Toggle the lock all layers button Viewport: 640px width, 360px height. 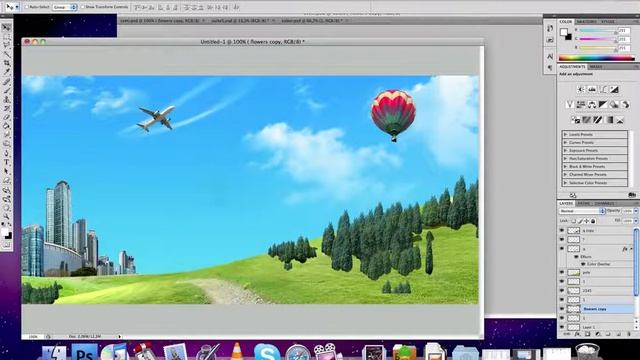[593, 221]
